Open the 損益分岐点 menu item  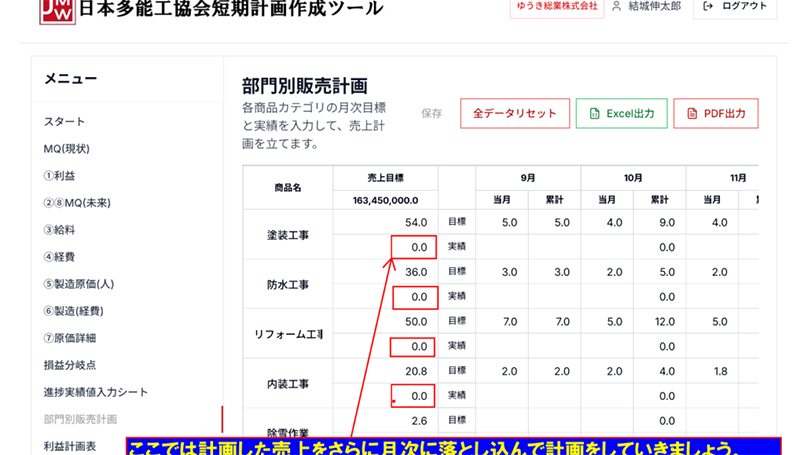[x=70, y=365]
